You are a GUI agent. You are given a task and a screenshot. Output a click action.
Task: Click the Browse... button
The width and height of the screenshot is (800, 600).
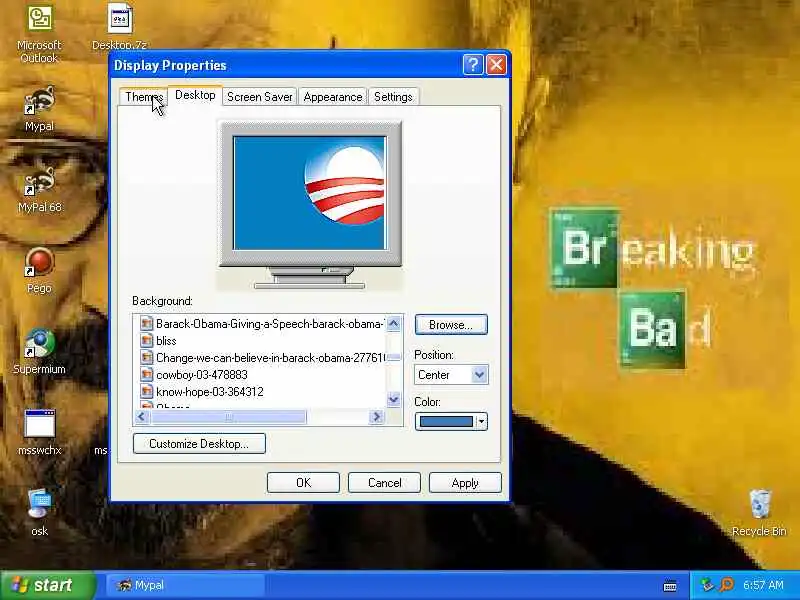(x=451, y=324)
